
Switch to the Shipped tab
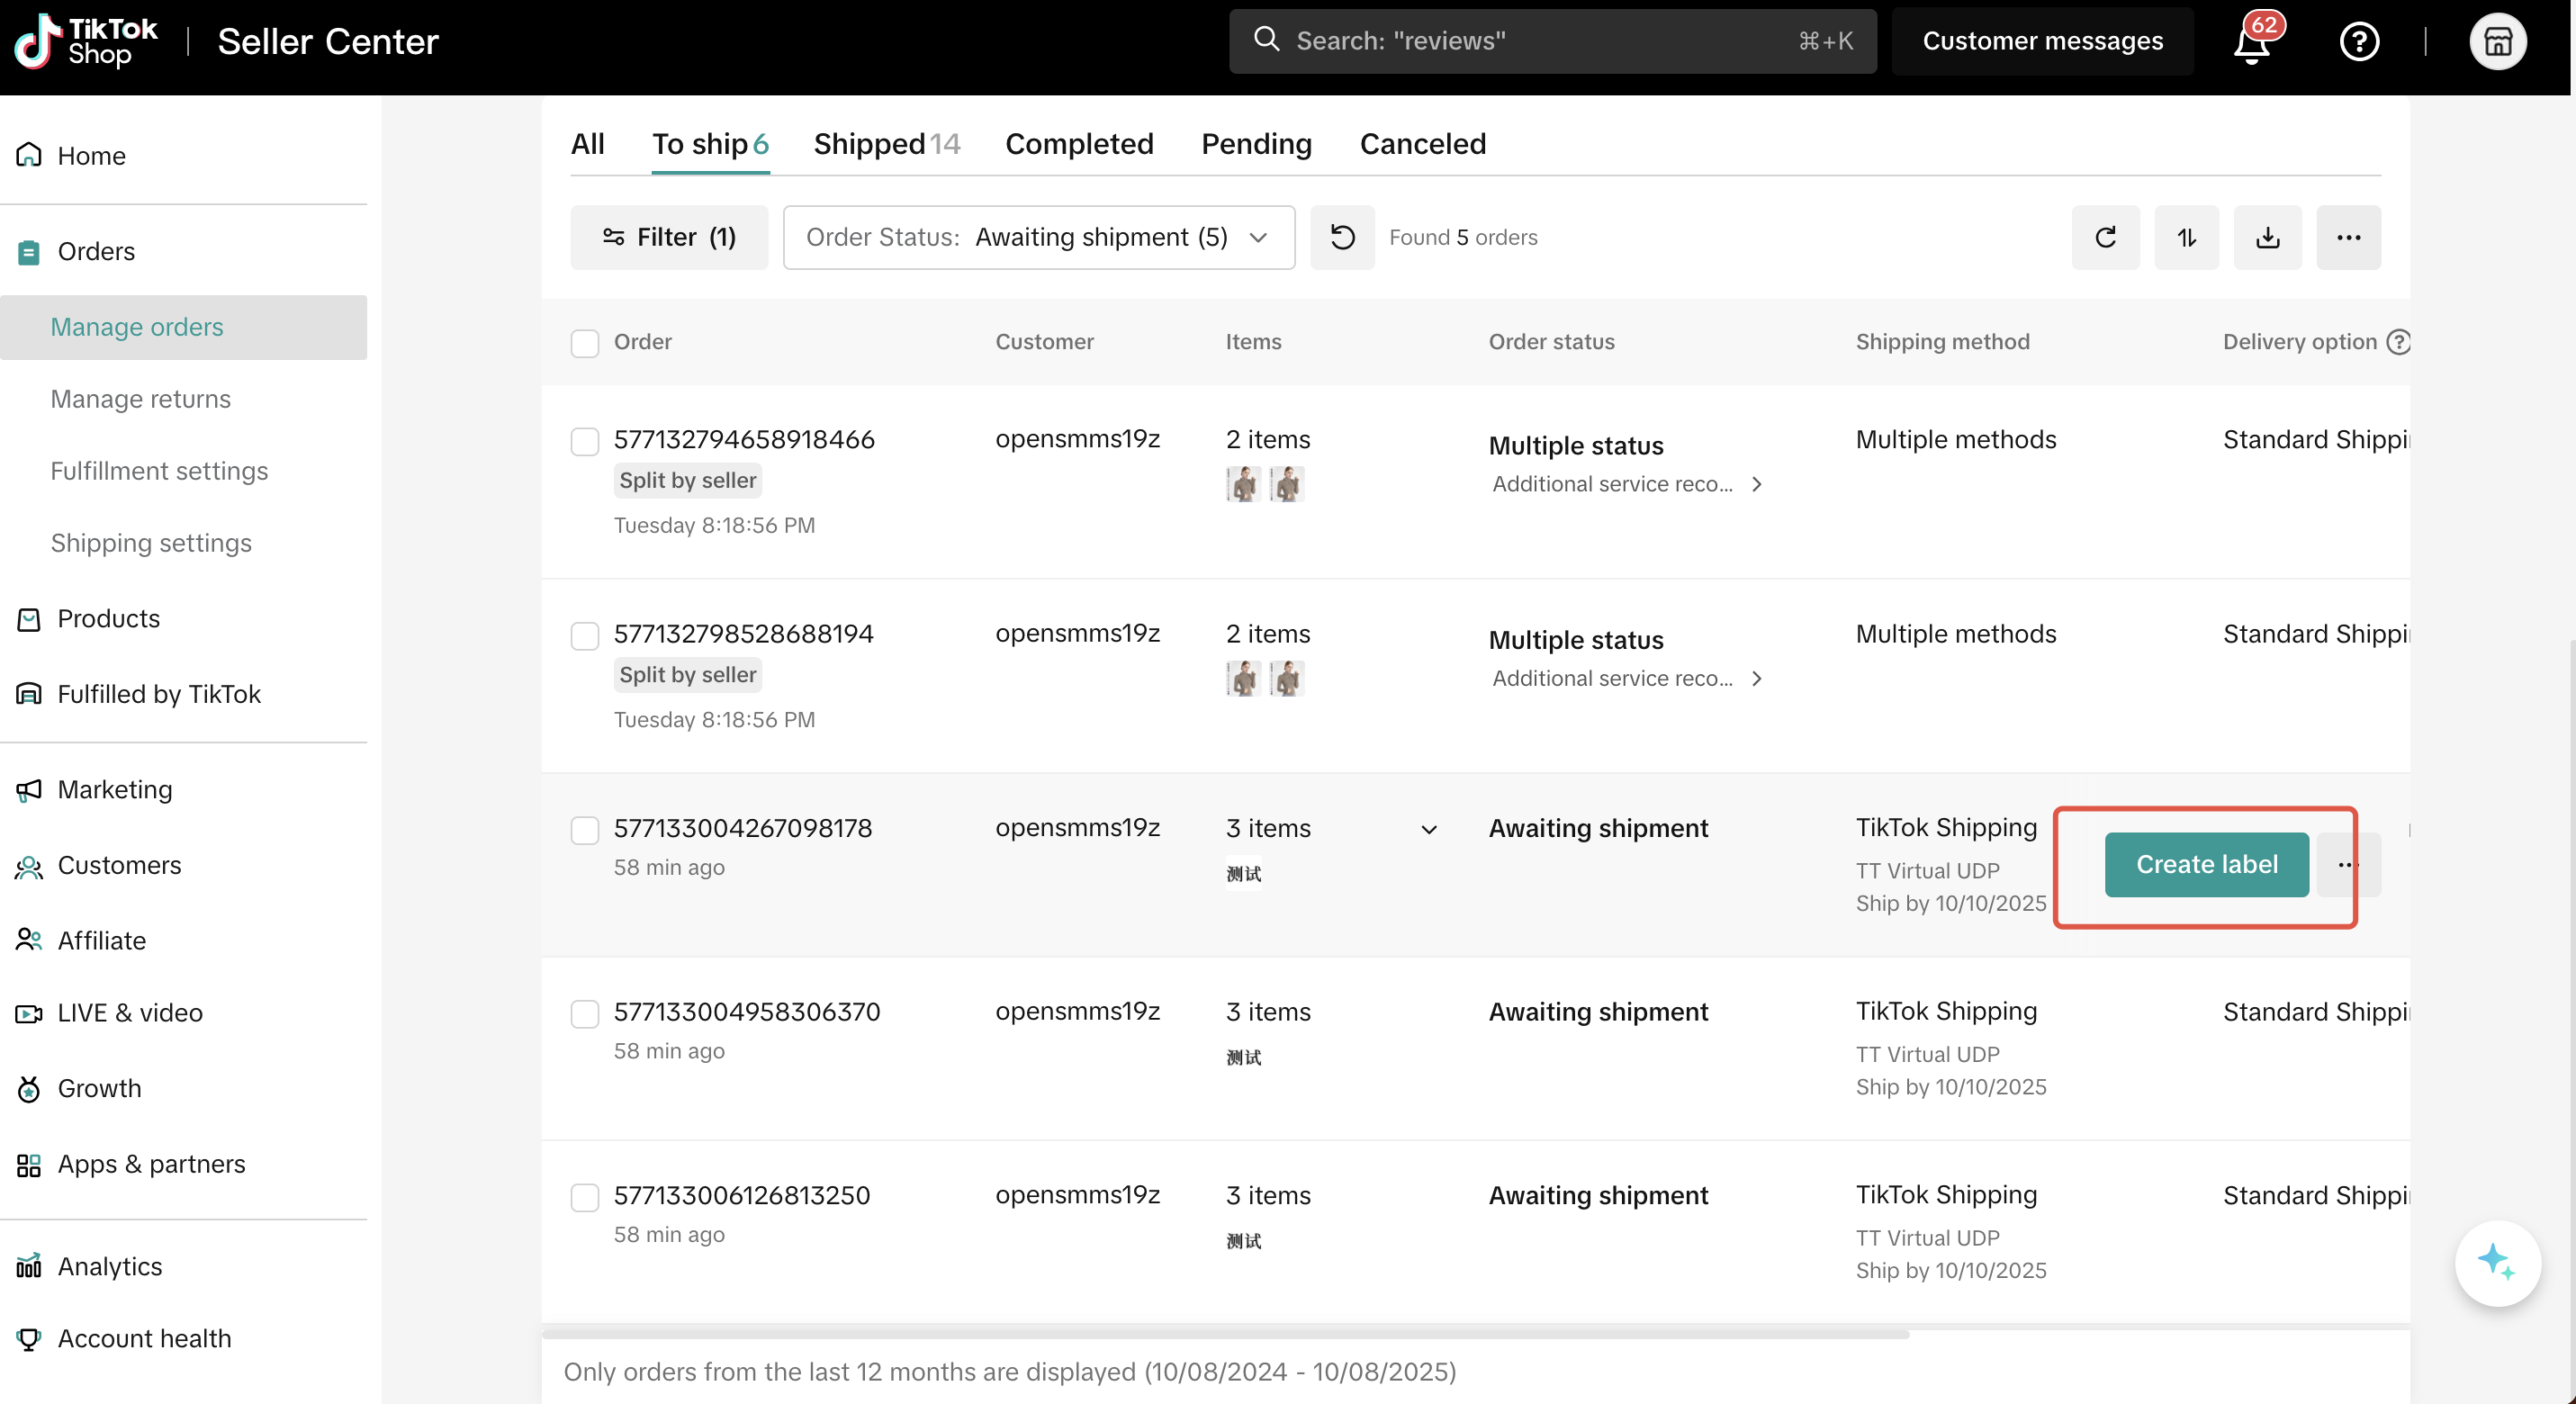pyautogui.click(x=886, y=144)
